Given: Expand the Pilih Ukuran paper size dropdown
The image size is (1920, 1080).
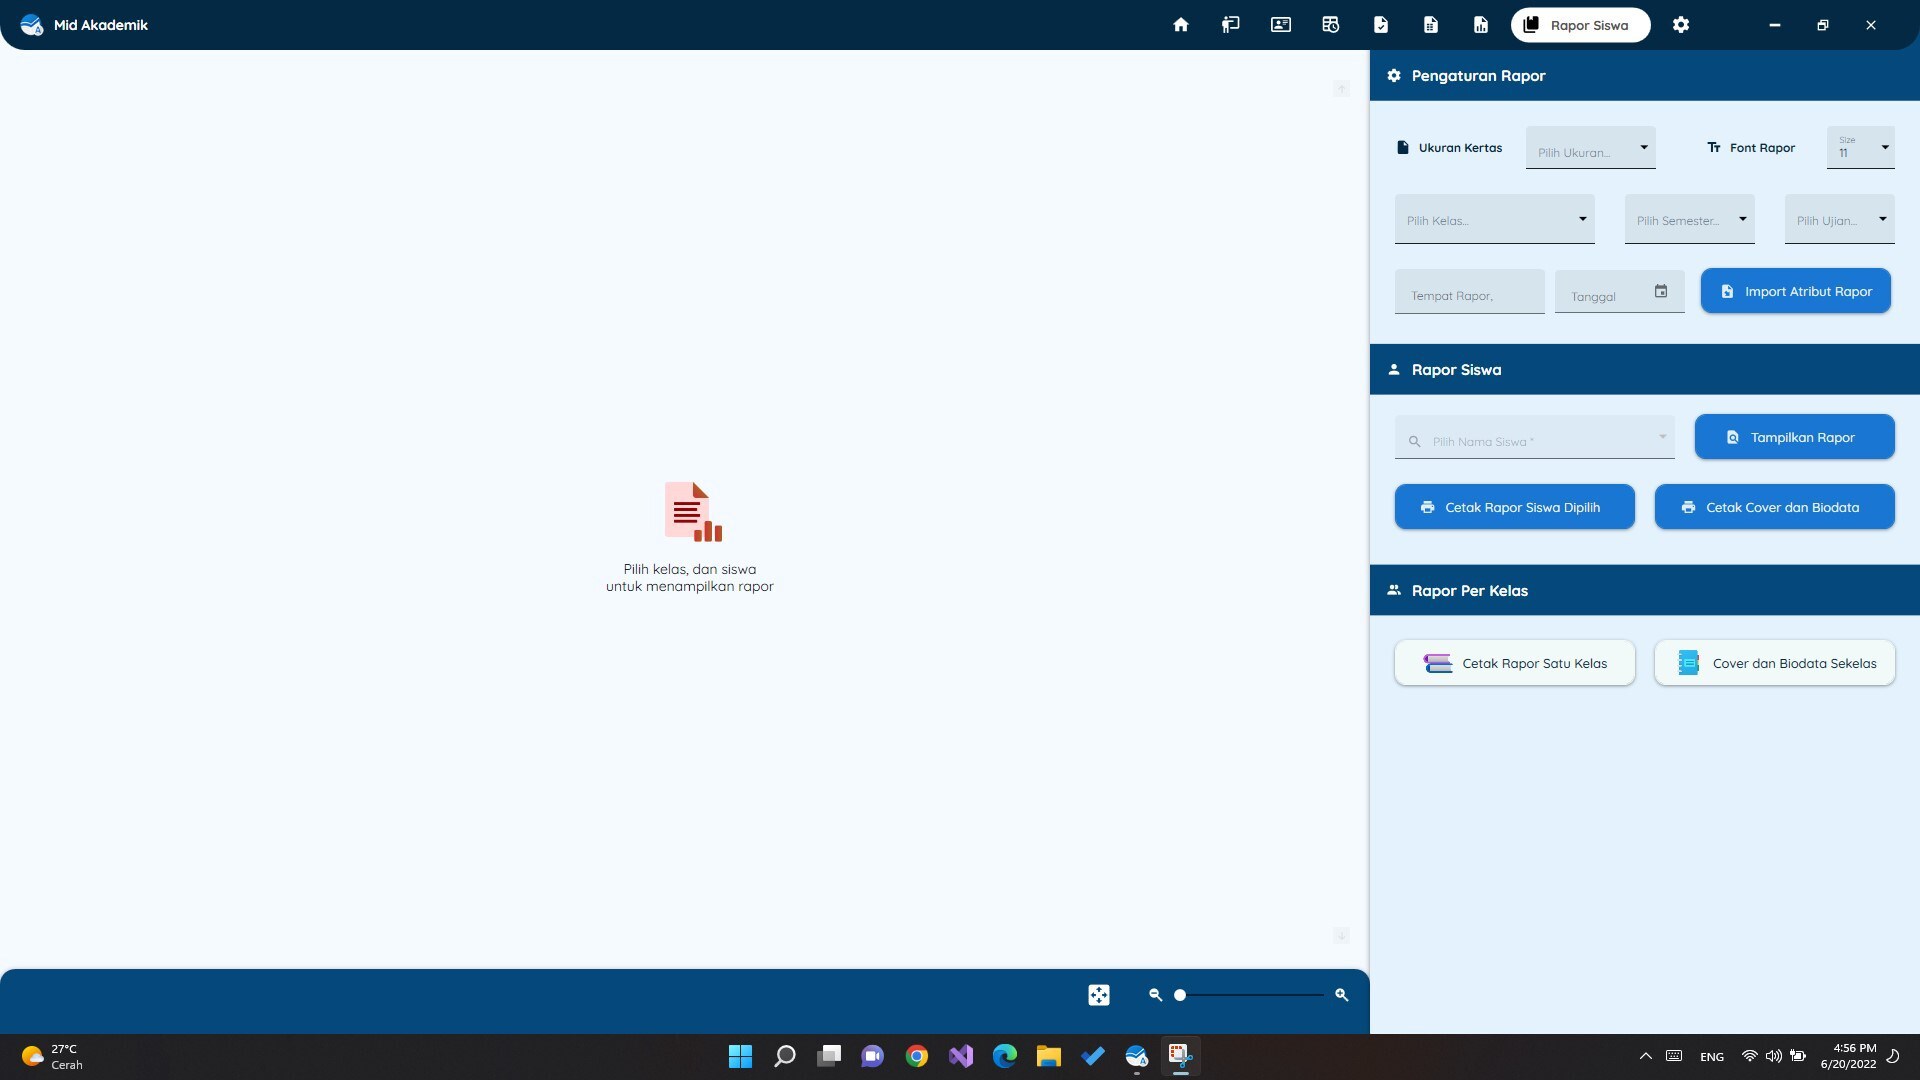Looking at the screenshot, I should pyautogui.click(x=1590, y=148).
